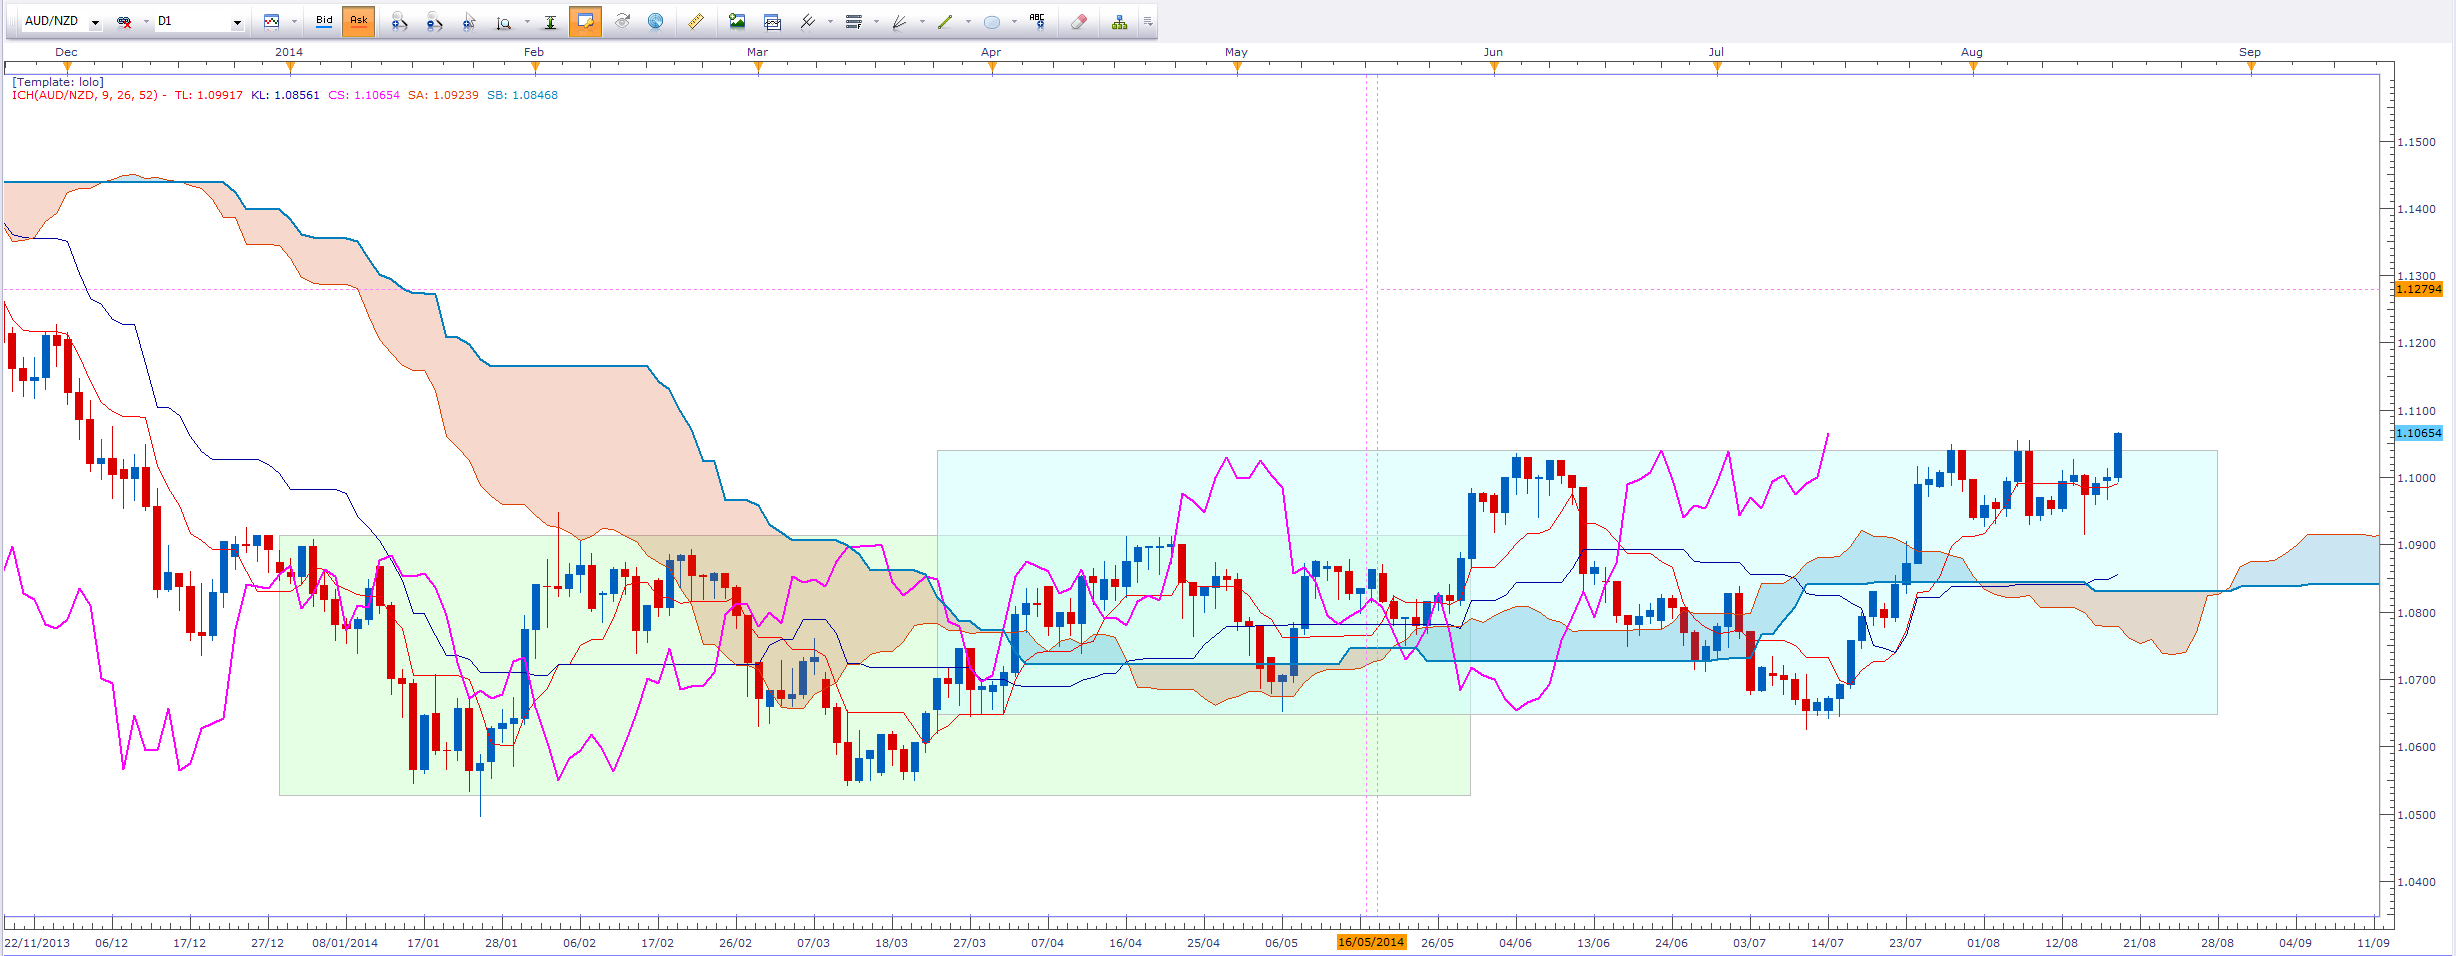
Task: Open the D1 timeframe dropdown
Action: (237, 22)
